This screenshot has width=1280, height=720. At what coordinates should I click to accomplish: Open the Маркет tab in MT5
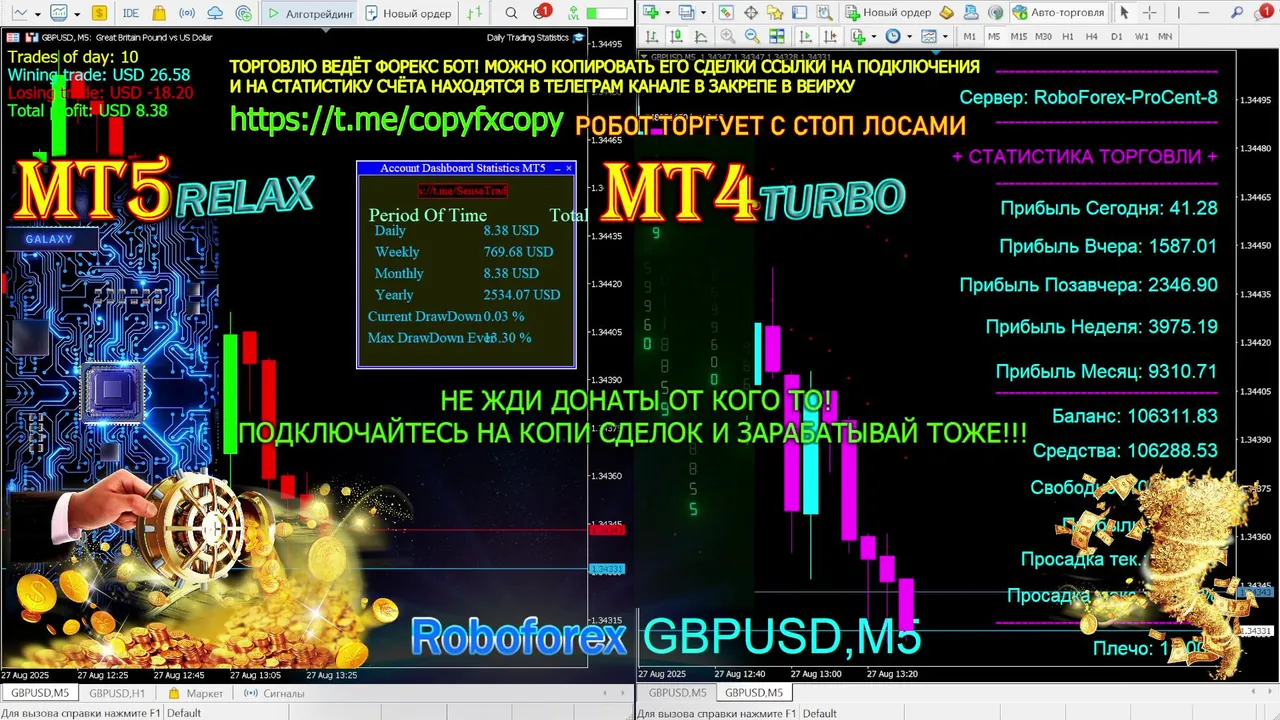click(x=196, y=693)
